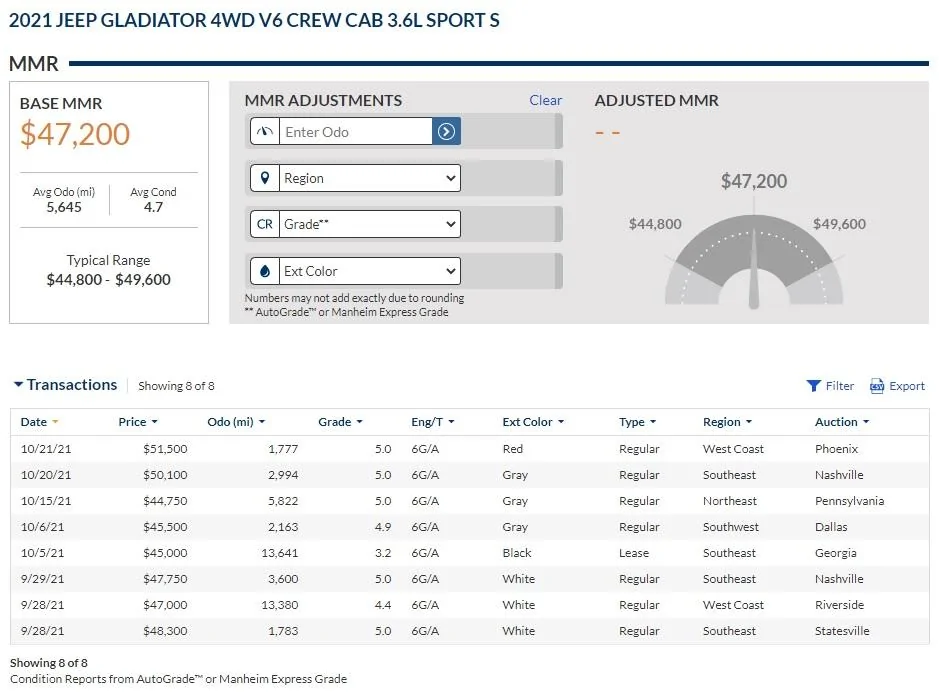Click the 4.4 grade cell

[383, 605]
